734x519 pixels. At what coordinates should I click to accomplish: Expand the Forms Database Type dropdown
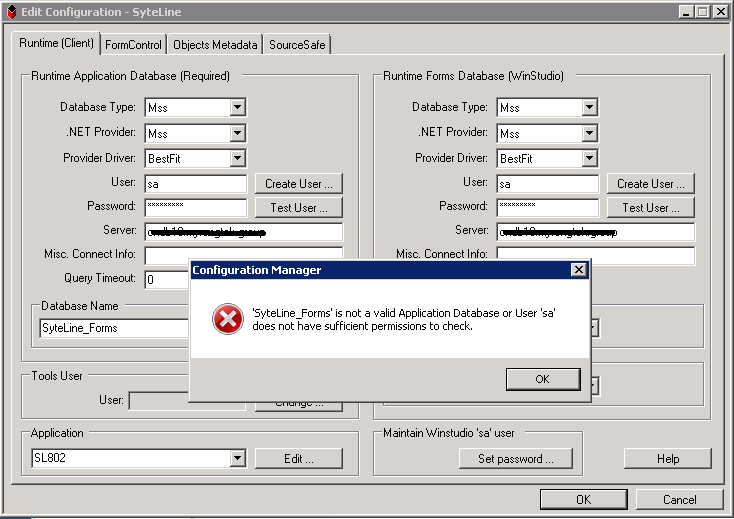click(589, 107)
